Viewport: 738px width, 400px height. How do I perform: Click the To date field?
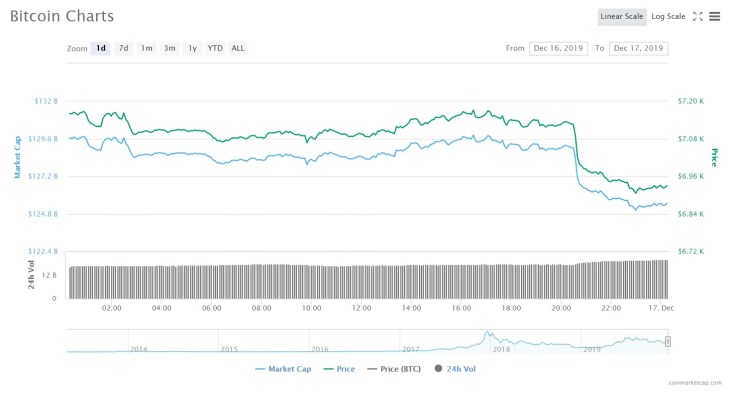(x=638, y=48)
